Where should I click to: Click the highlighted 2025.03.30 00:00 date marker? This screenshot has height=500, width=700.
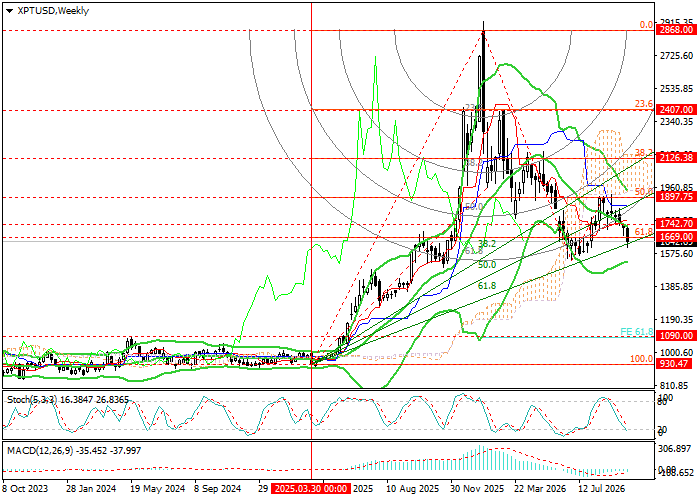coord(310,488)
